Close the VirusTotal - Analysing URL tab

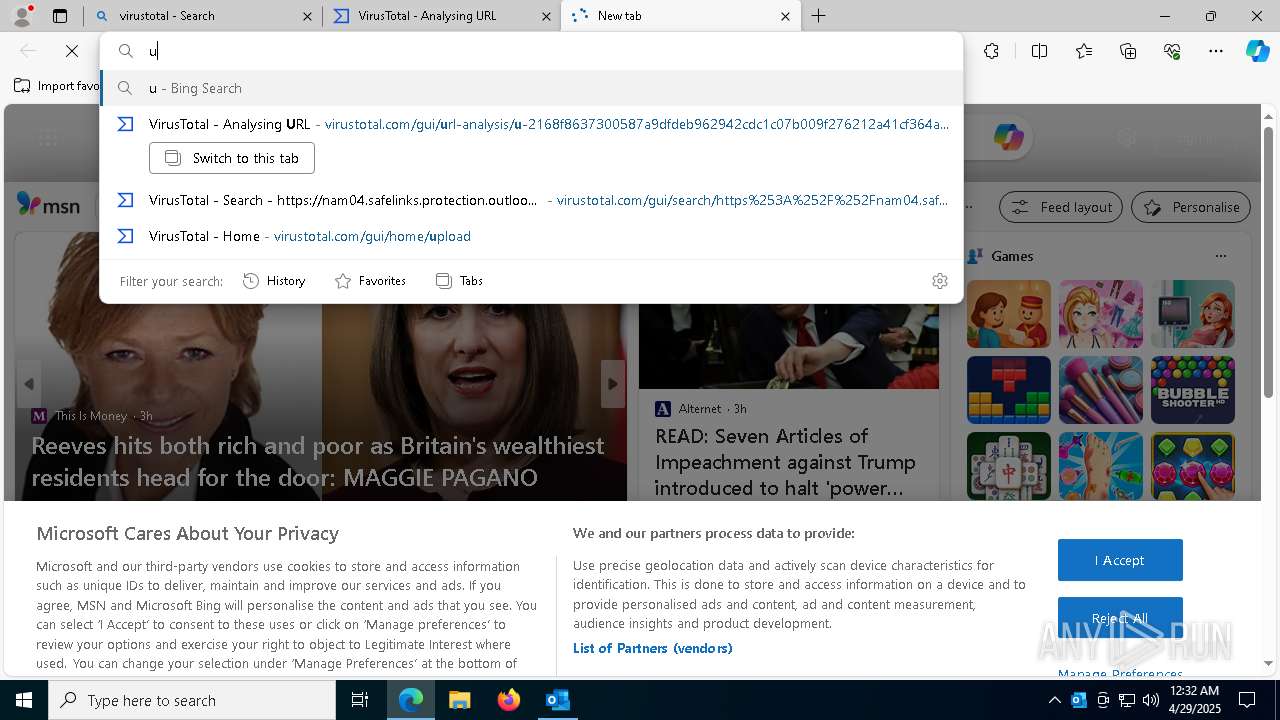[x=546, y=16]
